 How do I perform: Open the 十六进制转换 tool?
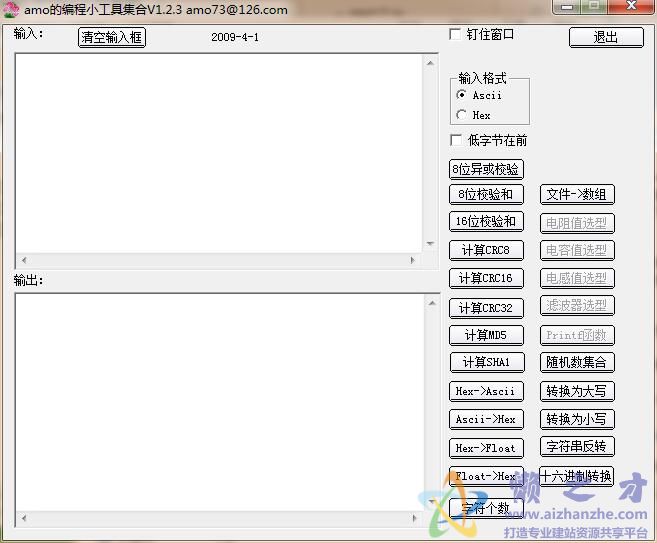tap(577, 476)
